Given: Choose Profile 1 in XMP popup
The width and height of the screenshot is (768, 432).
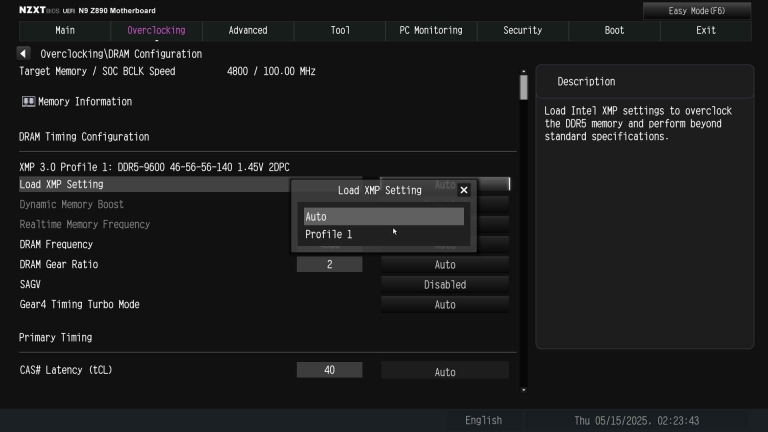Looking at the screenshot, I should click(x=384, y=234).
